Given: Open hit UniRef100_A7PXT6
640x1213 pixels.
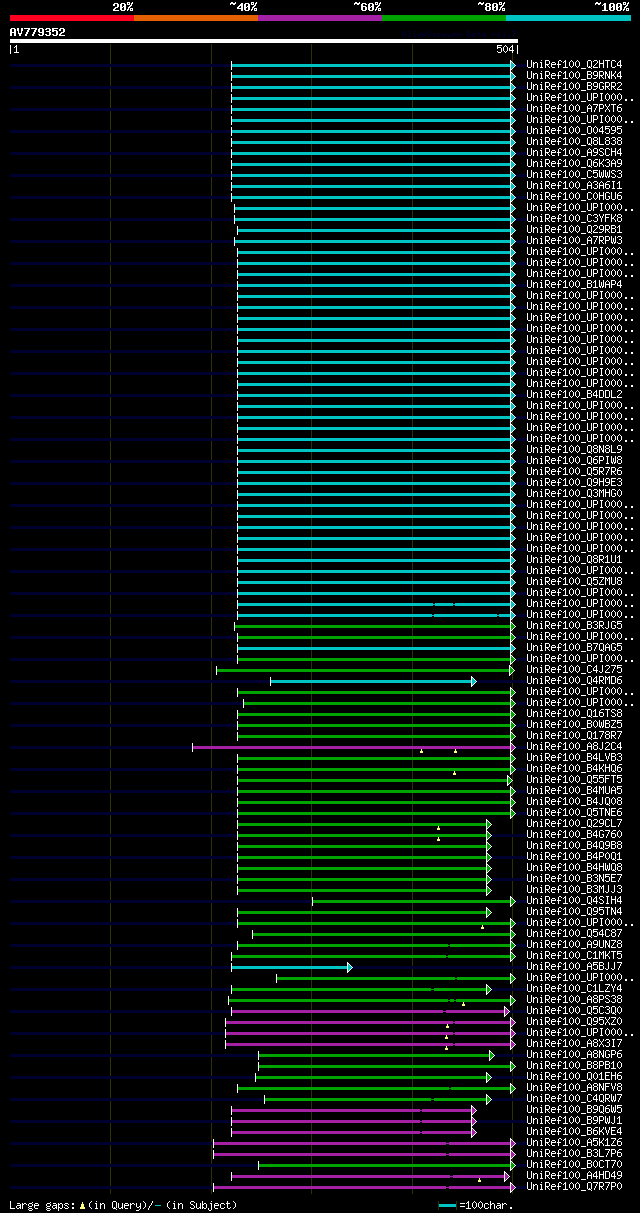Looking at the screenshot, I should pos(574,108).
